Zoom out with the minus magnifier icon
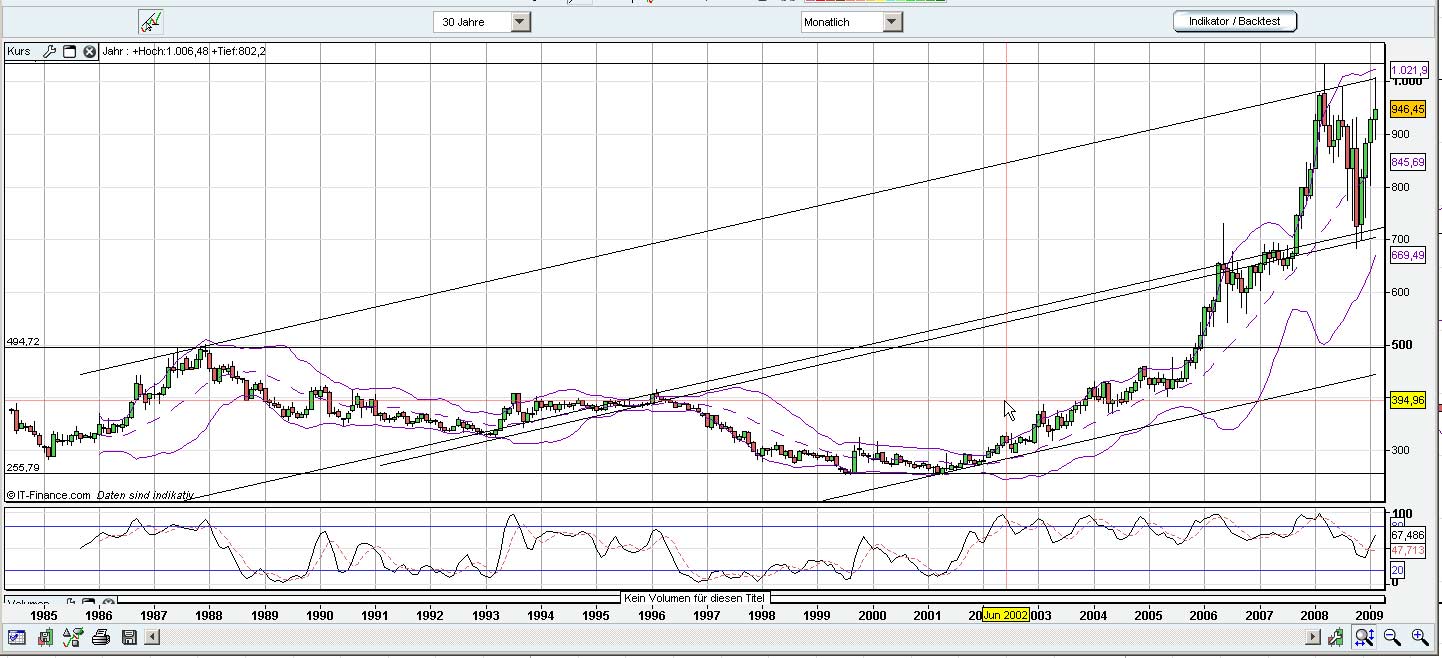The width and height of the screenshot is (1442, 658). tap(1390, 637)
